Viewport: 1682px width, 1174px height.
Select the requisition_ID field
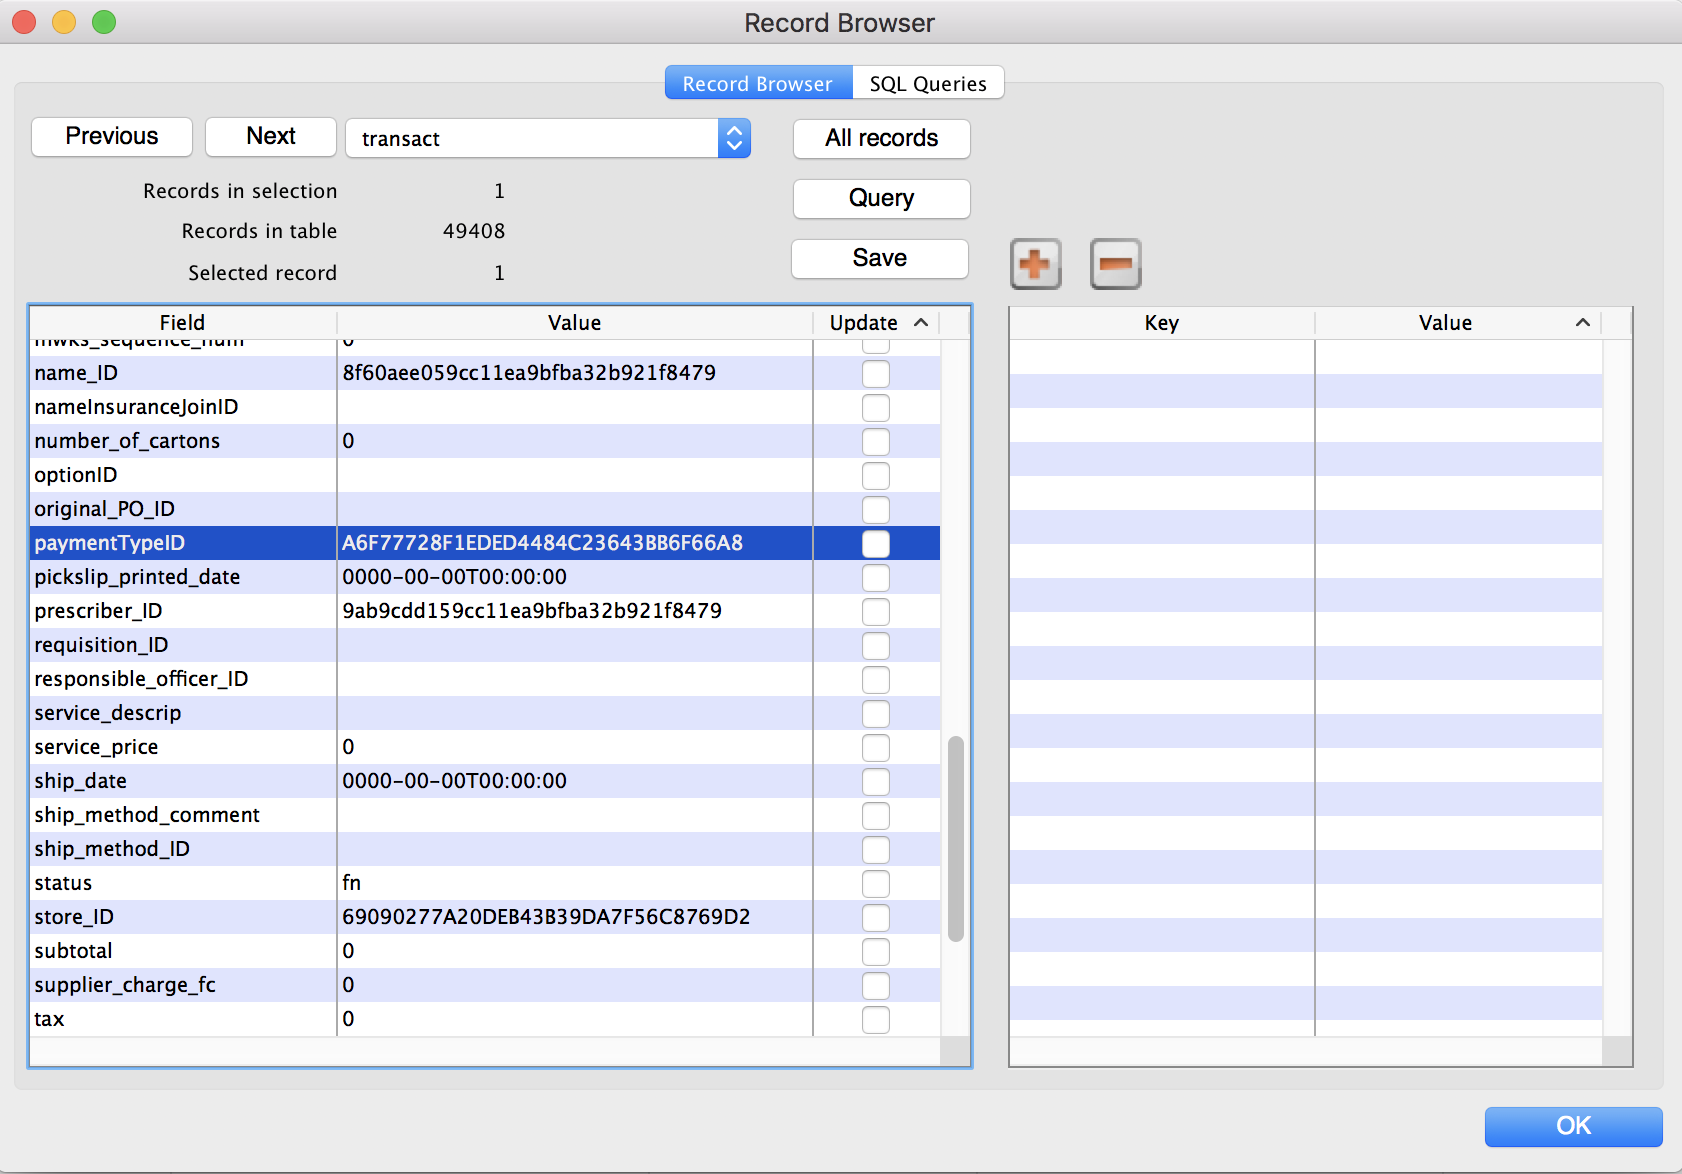(x=101, y=645)
